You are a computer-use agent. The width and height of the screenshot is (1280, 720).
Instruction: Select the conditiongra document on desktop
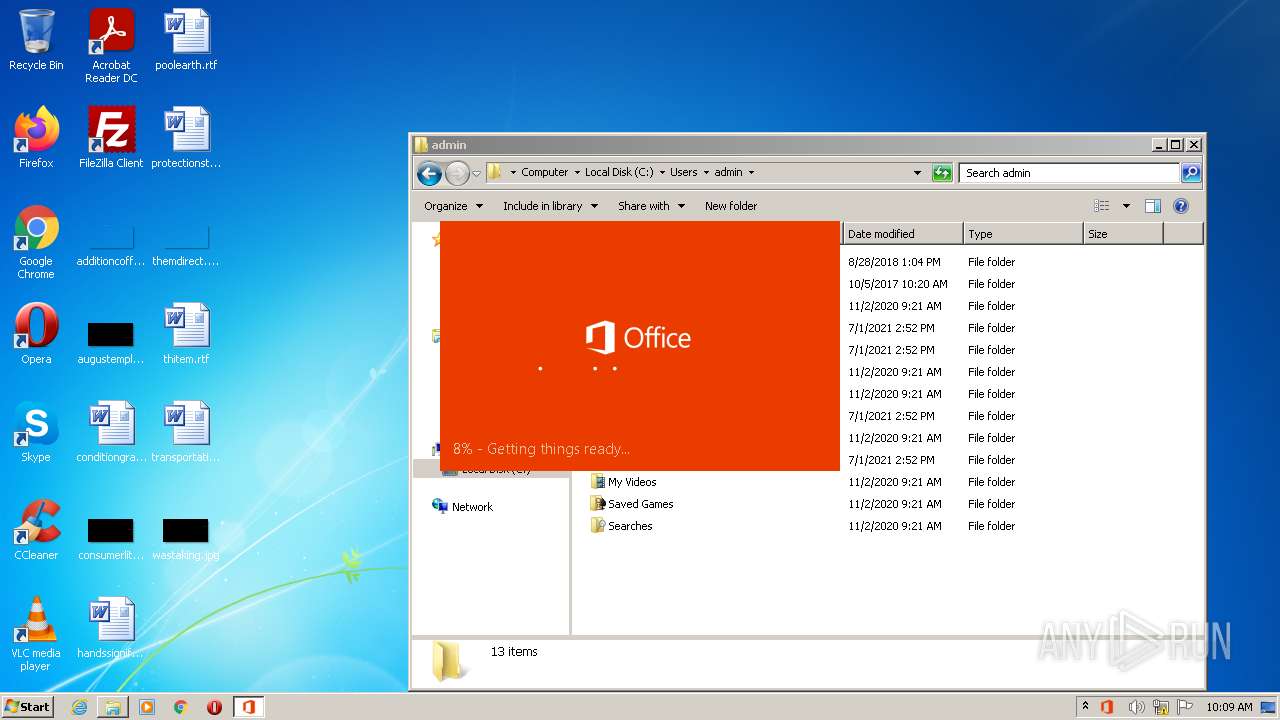[111, 432]
